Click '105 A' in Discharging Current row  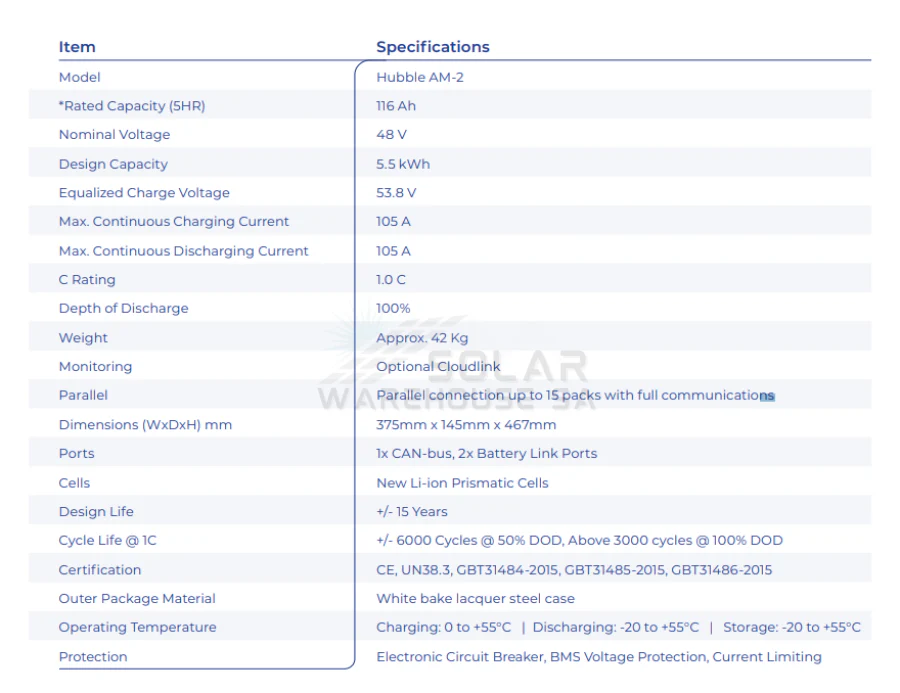(393, 251)
